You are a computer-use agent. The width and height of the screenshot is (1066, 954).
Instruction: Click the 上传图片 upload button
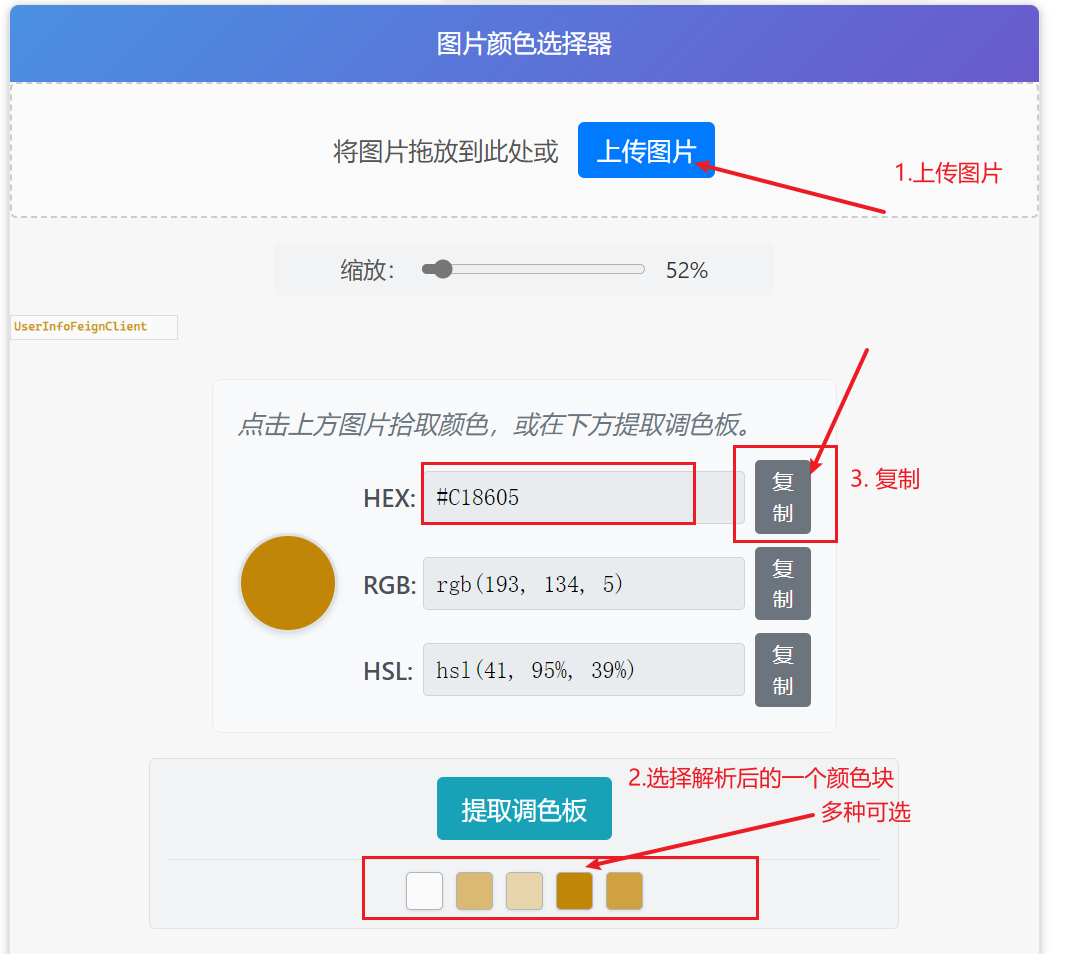click(646, 151)
